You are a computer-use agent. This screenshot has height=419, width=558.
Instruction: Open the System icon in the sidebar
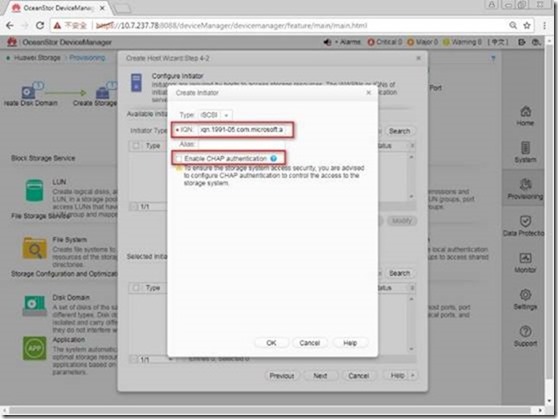[x=525, y=148]
